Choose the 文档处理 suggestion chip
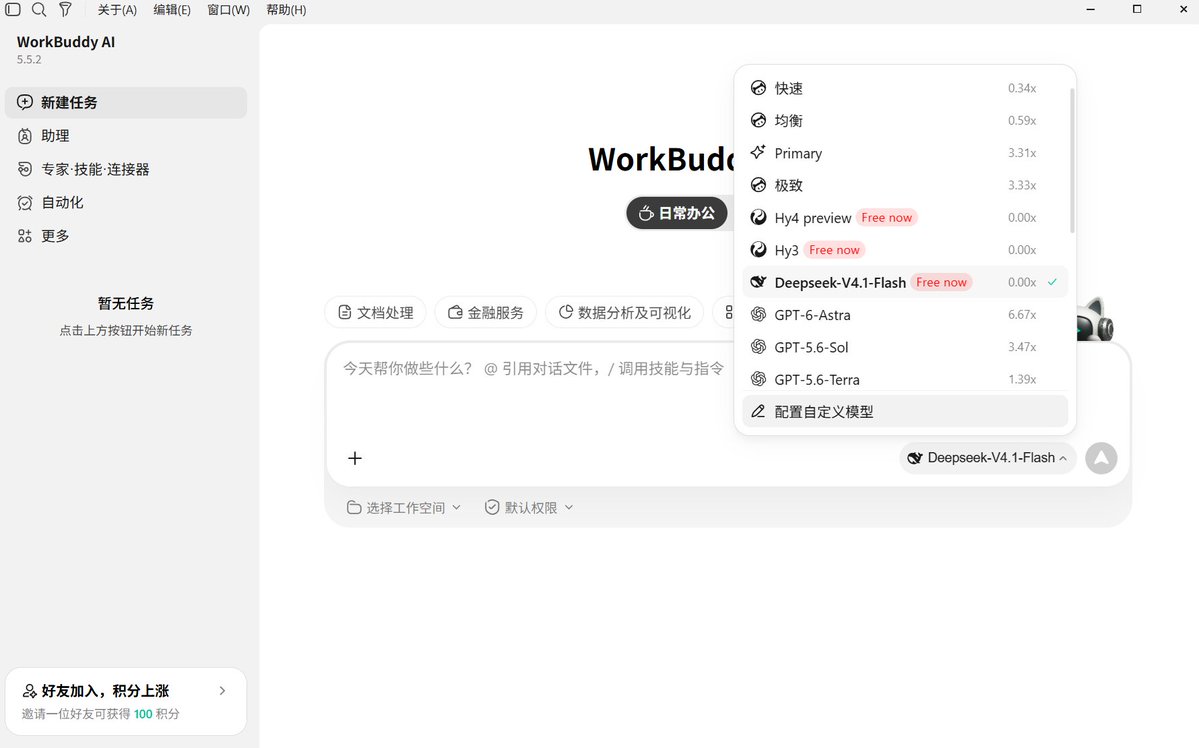 tap(375, 312)
